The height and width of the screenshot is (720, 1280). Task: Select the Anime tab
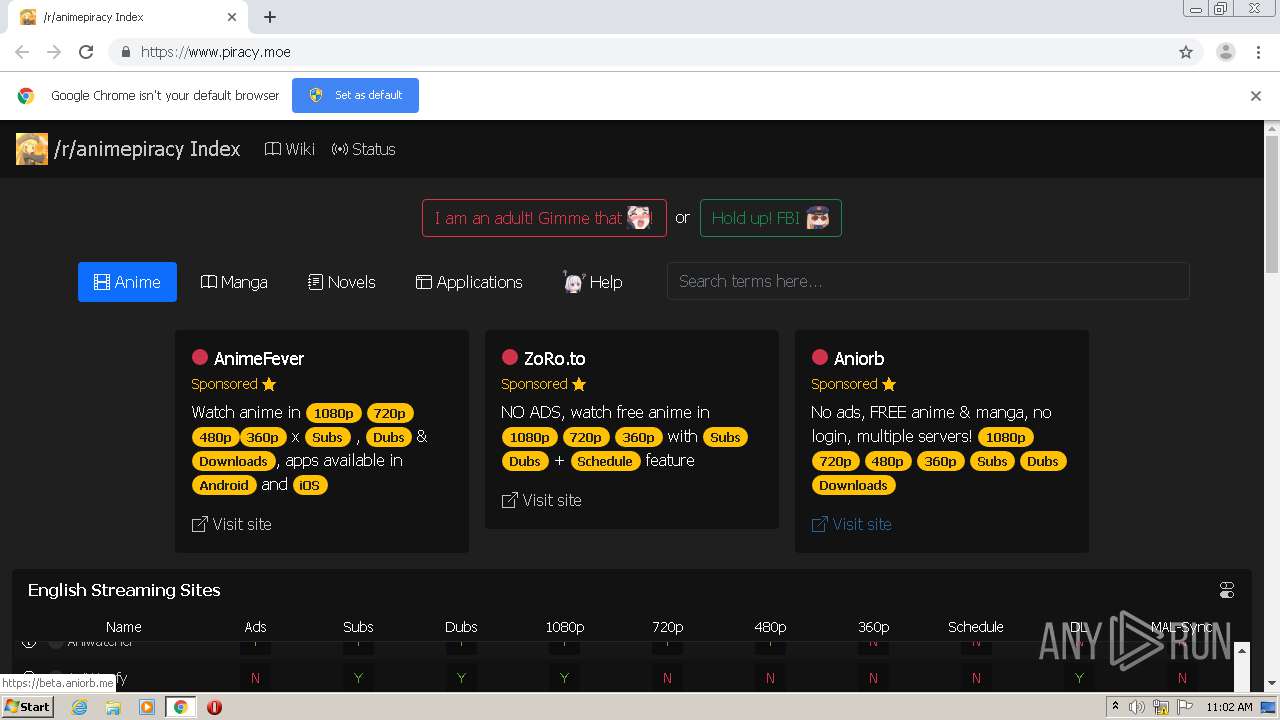point(127,282)
